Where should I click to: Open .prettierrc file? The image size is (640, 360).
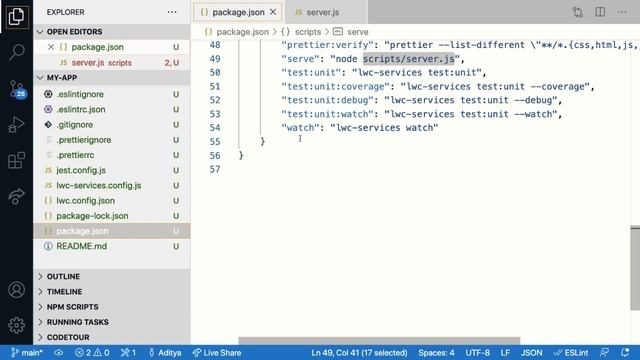coord(112,155)
